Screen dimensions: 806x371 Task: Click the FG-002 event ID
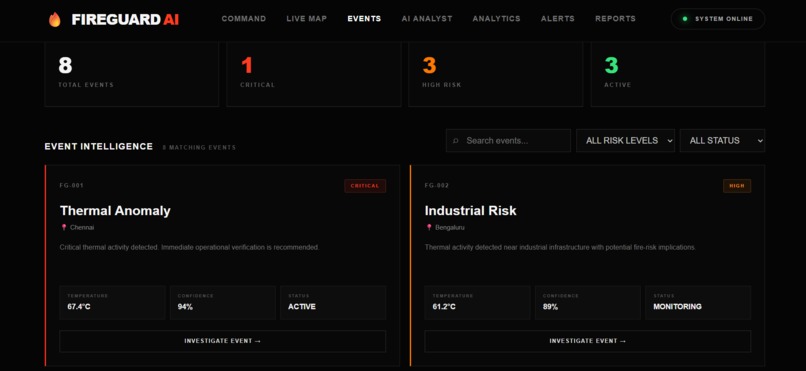tap(436, 186)
